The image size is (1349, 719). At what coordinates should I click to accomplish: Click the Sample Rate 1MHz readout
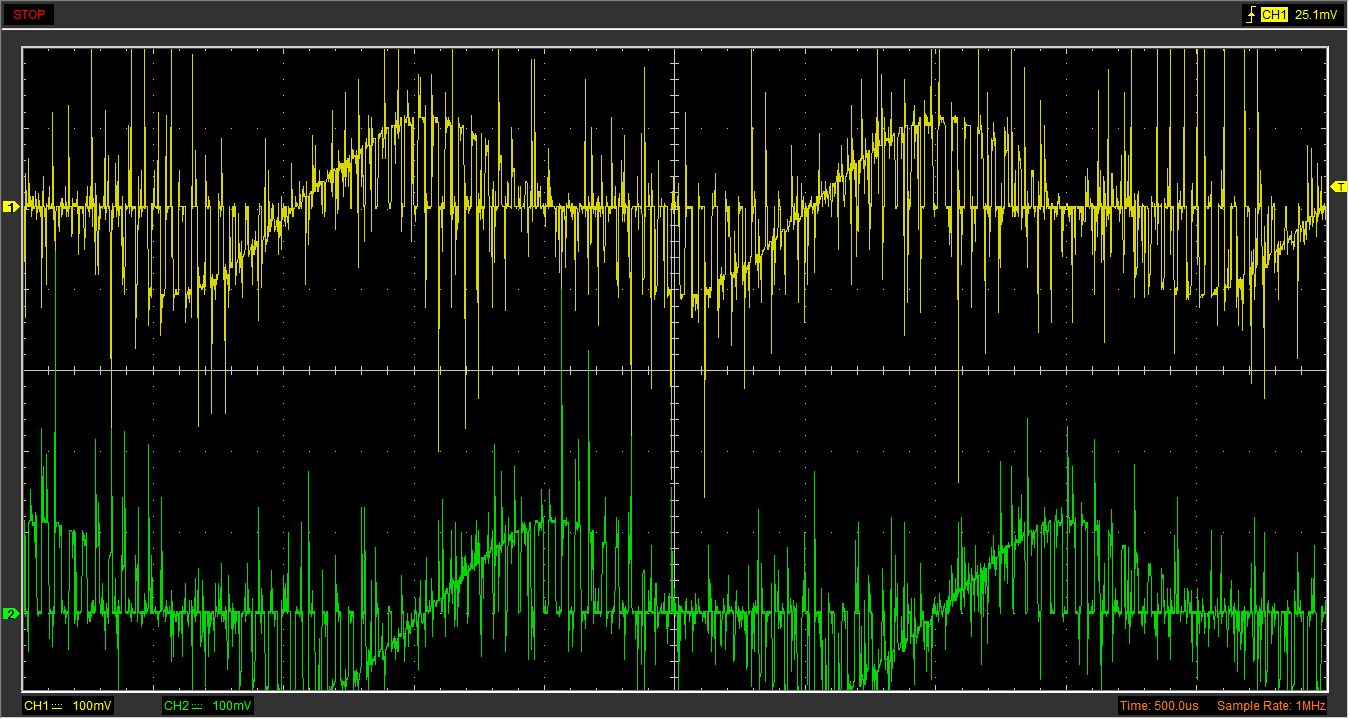[x=1270, y=707]
